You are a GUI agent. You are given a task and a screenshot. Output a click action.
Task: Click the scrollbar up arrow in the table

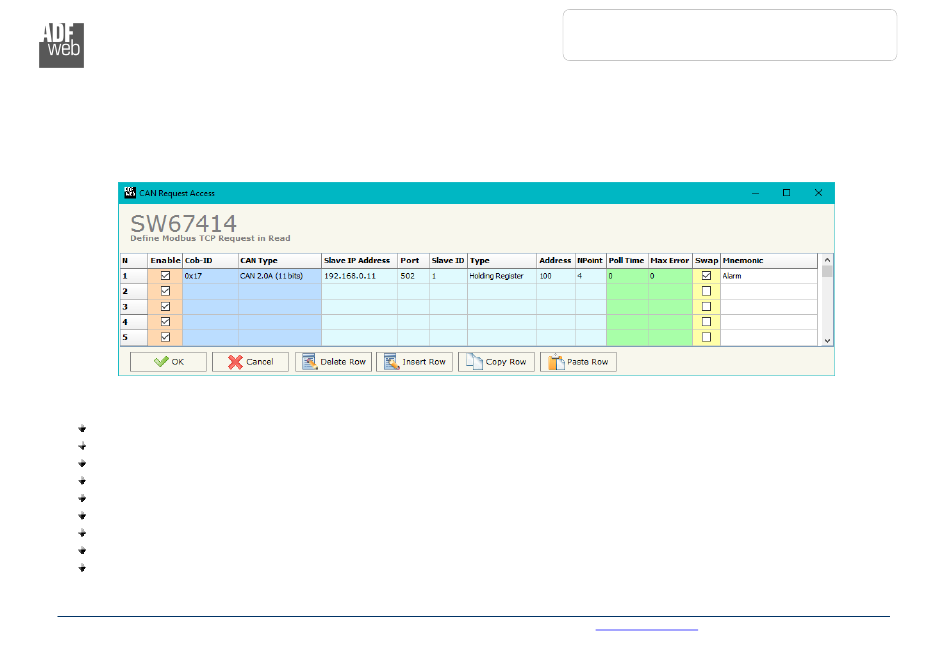827,260
